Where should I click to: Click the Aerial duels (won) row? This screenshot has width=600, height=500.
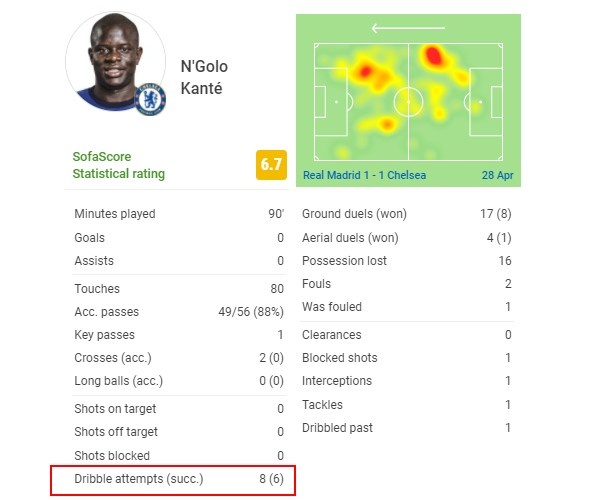[407, 238]
